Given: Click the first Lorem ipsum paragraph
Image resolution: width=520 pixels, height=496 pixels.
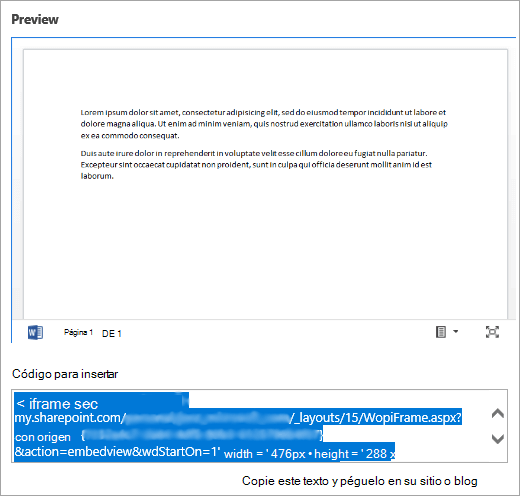Looking at the screenshot, I should (264, 124).
